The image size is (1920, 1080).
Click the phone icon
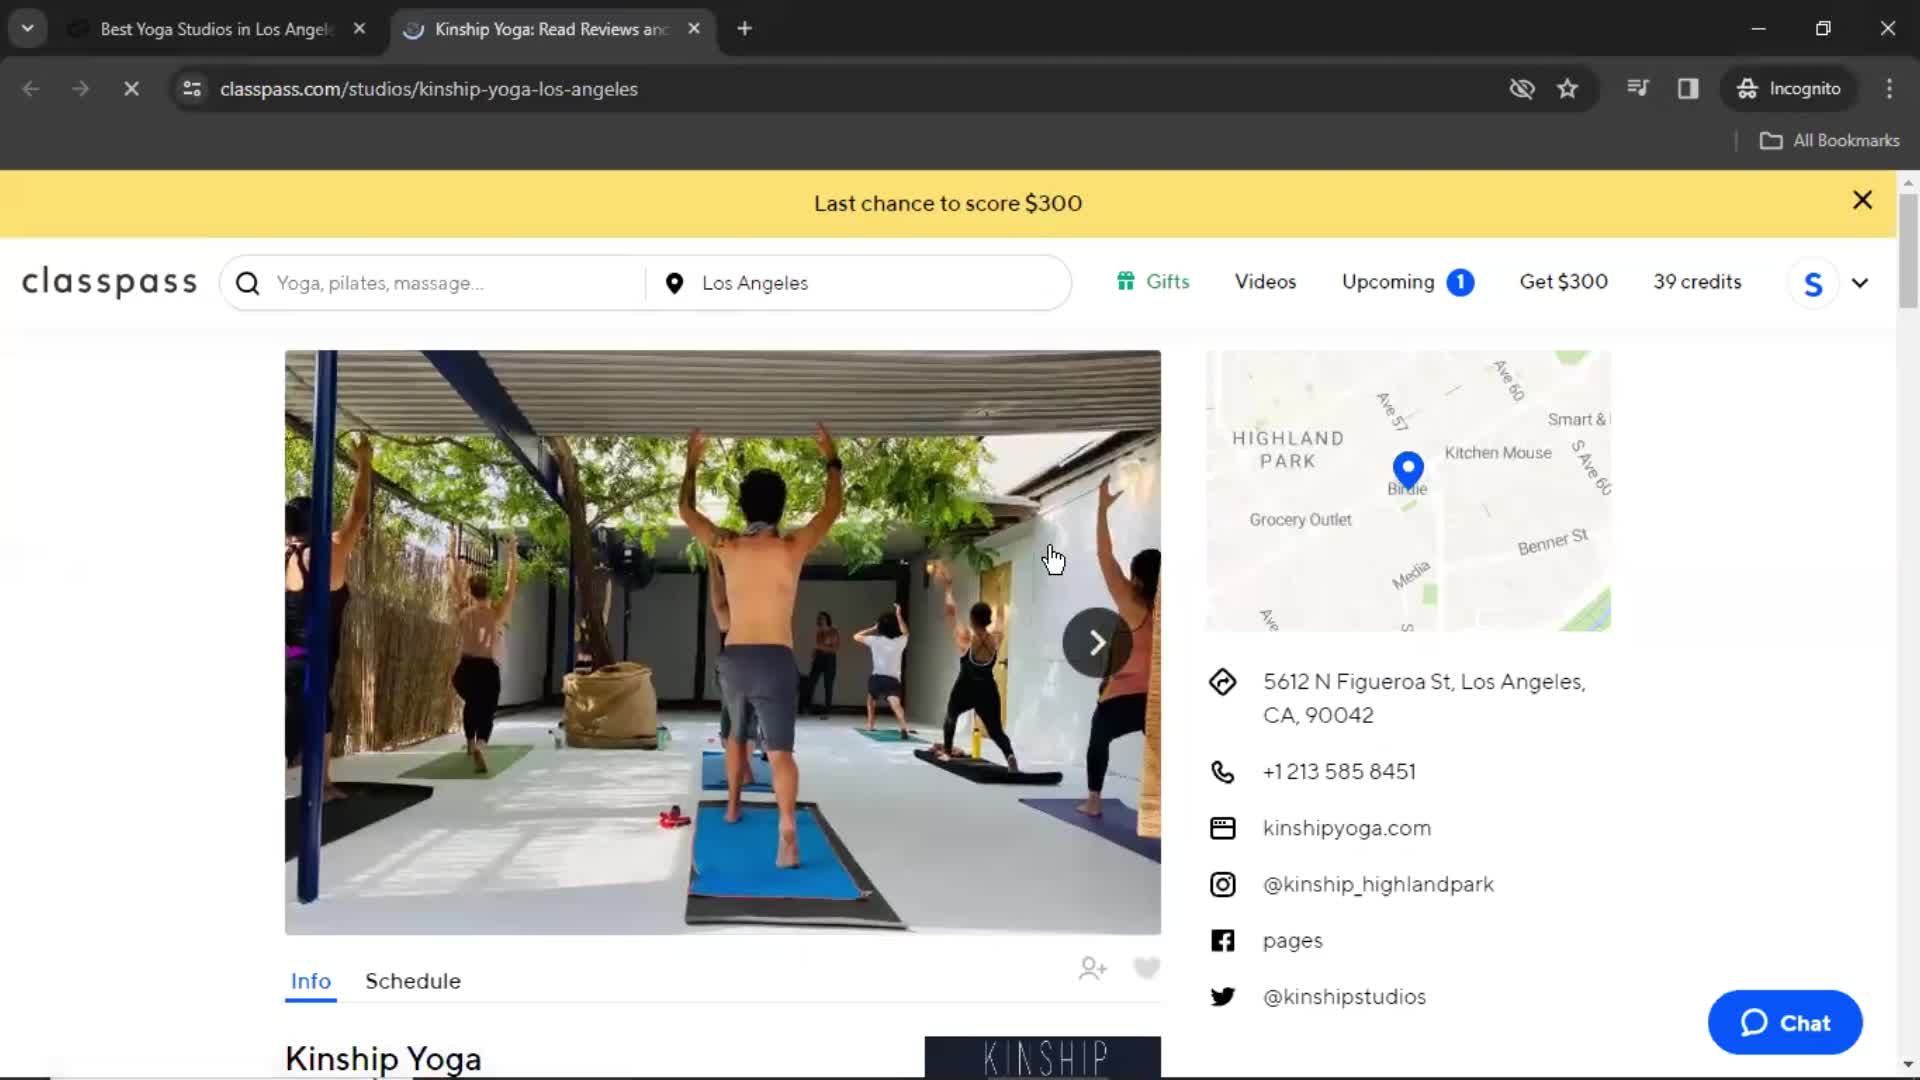coord(1222,772)
